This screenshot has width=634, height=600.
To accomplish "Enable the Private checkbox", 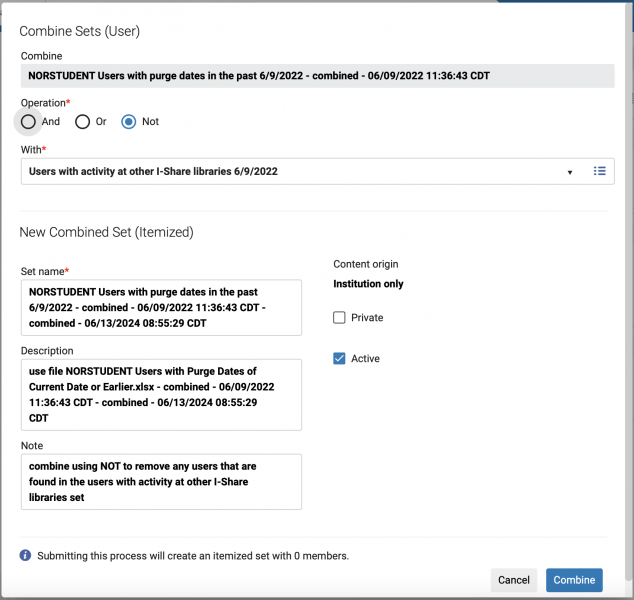I will coord(339,318).
